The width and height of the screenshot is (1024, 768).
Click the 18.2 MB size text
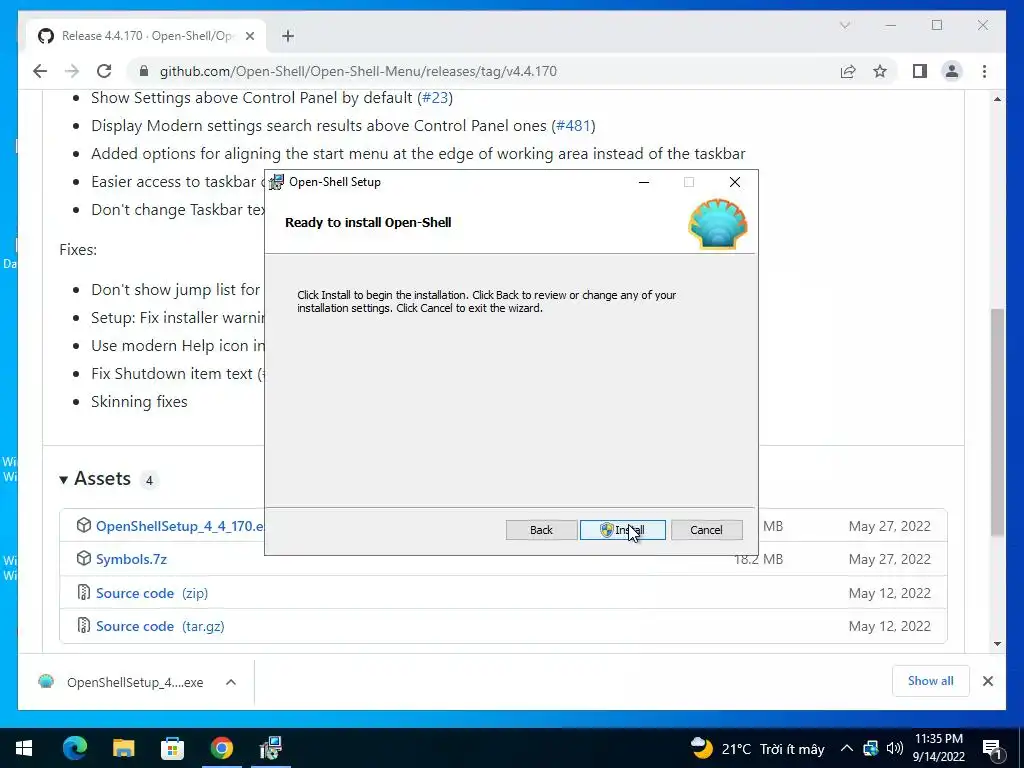758,559
